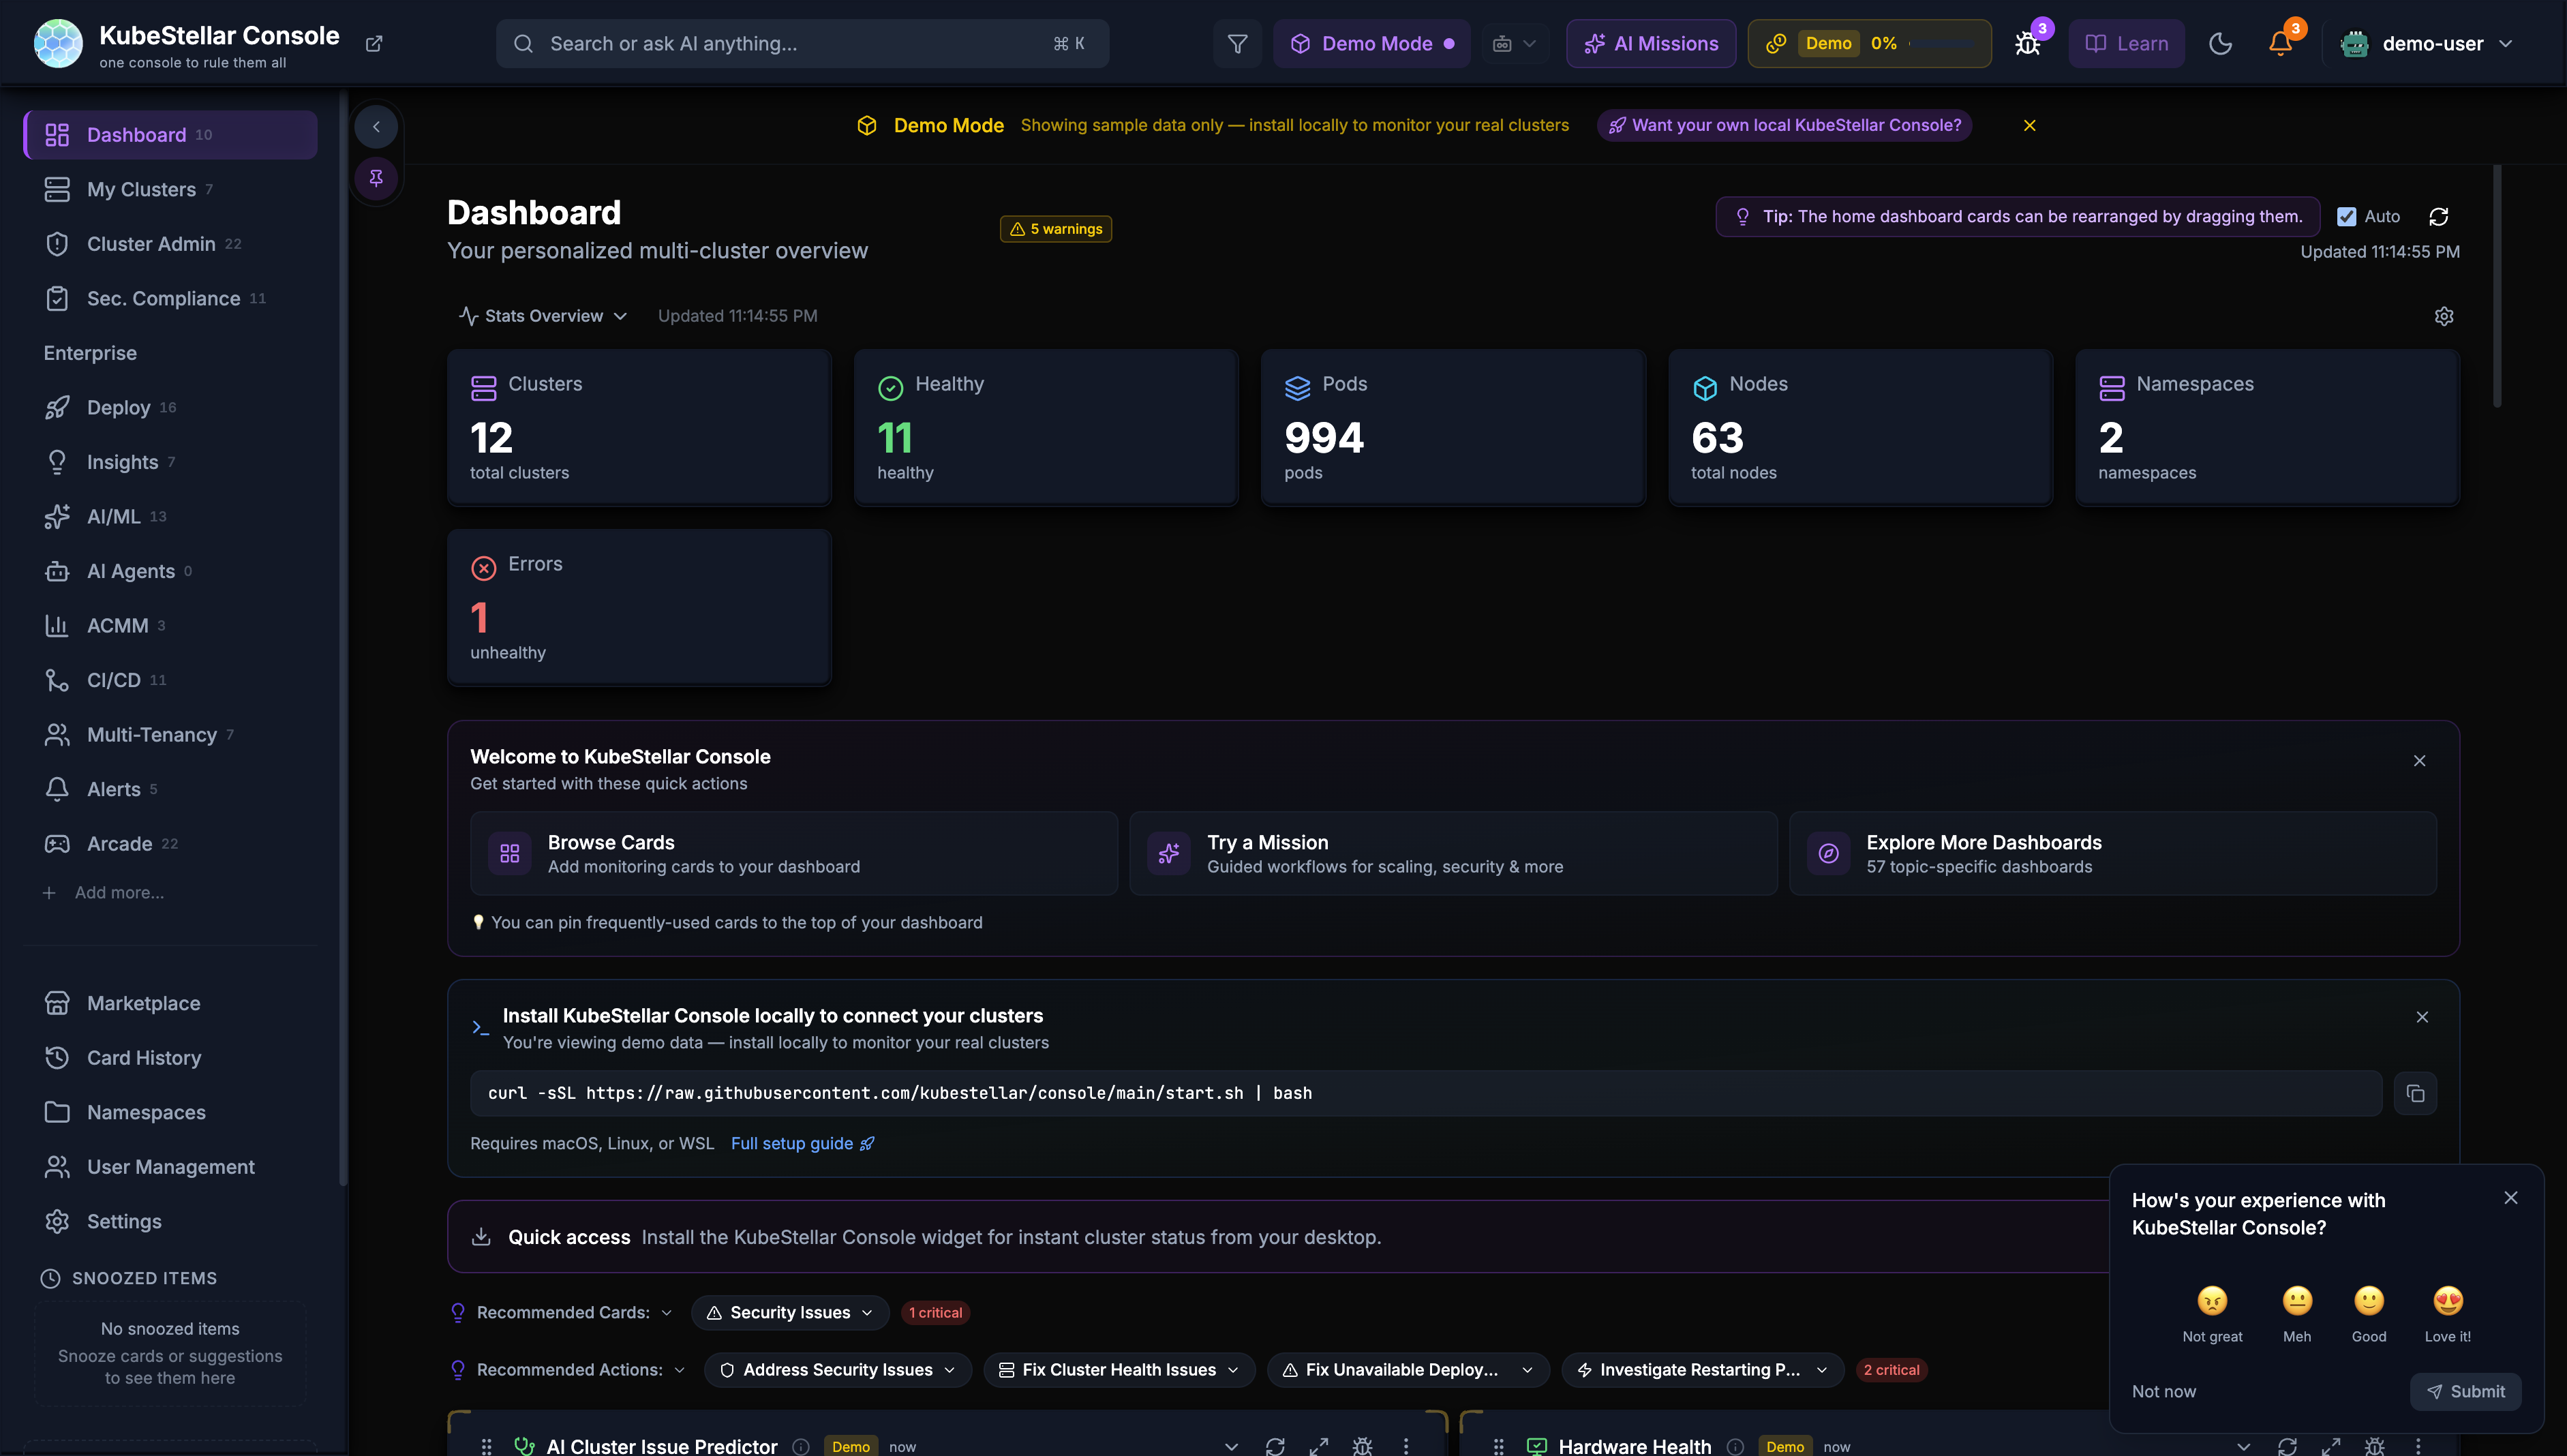Close the experience feedback popup
This screenshot has width=2567, height=1456.
(2510, 1198)
